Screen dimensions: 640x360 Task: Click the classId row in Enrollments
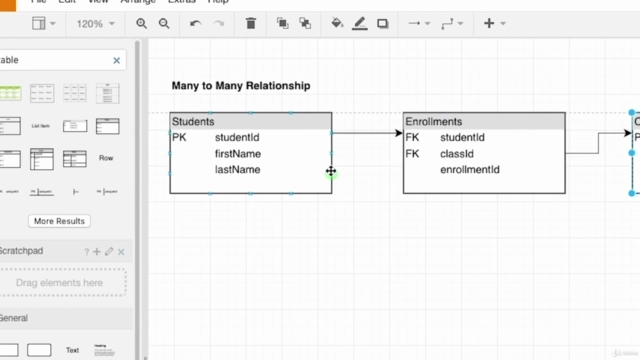[x=484, y=154]
